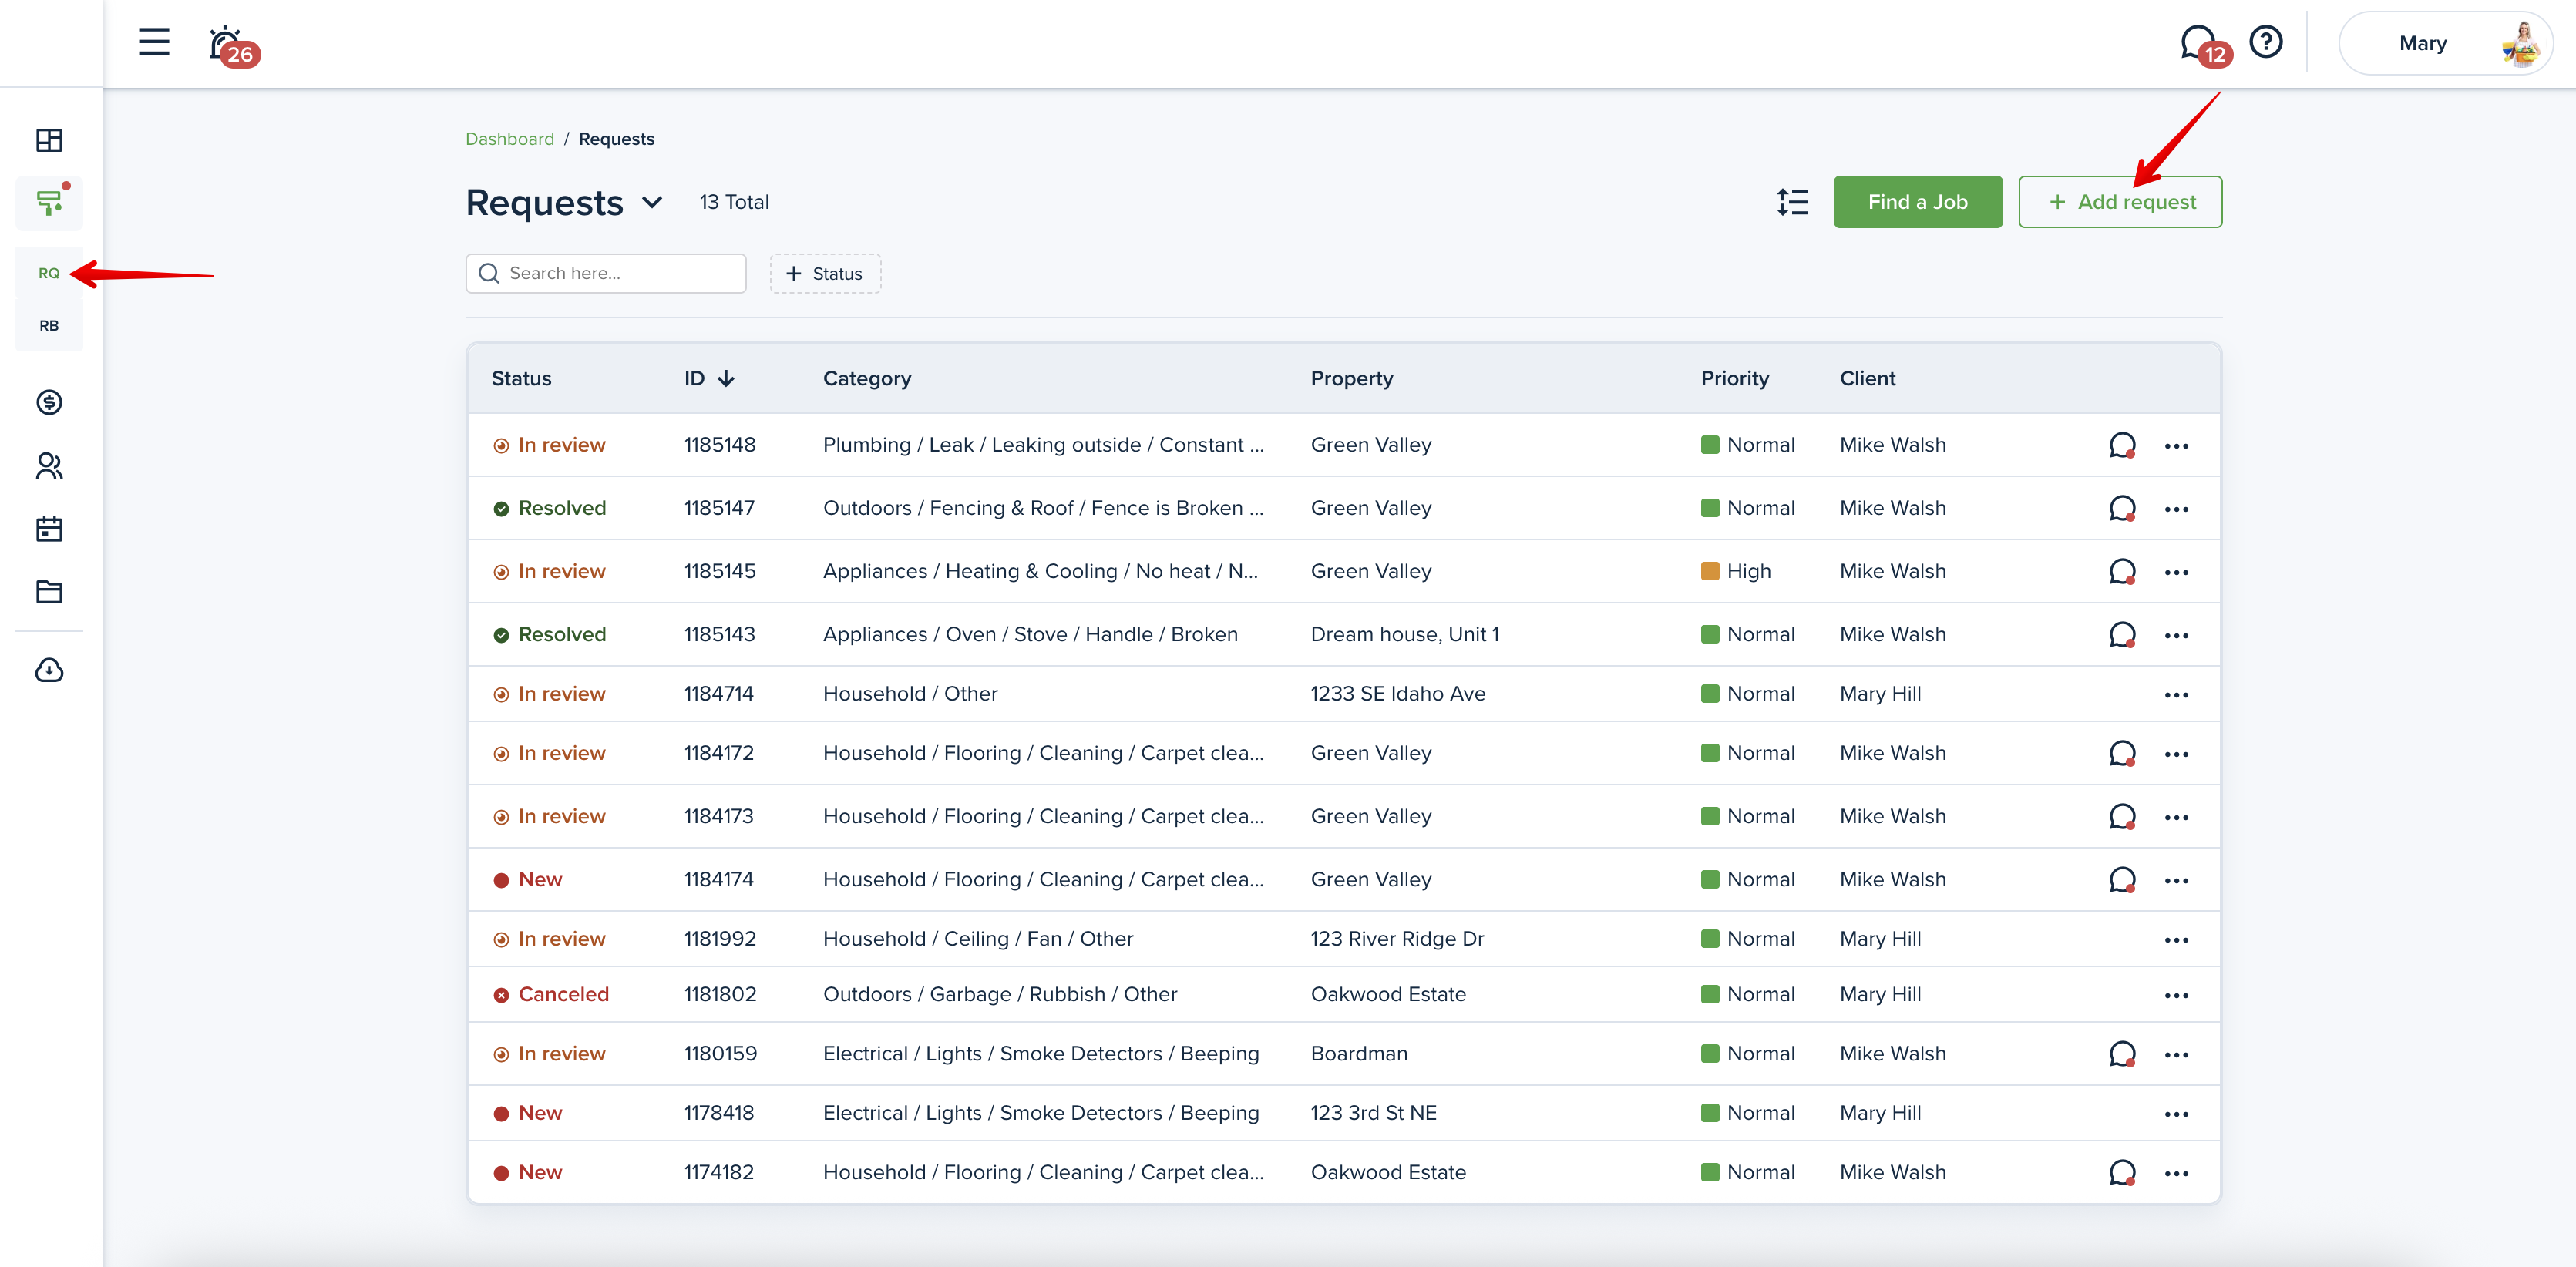Open the contacts people icon in sidebar
Screen dimensions: 2576x1267
click(x=49, y=465)
